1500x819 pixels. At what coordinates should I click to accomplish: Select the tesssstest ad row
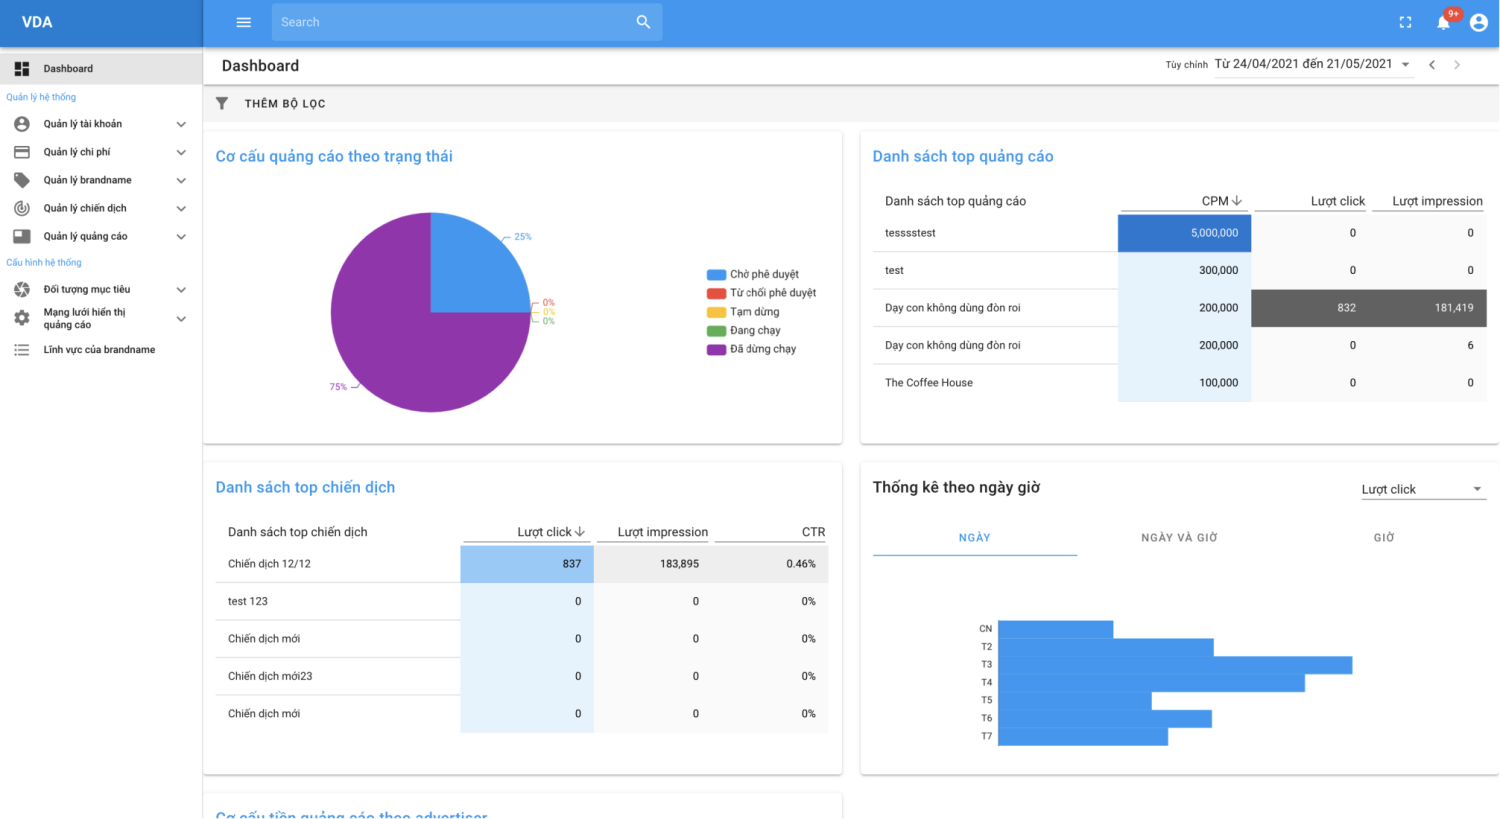[x=1179, y=233]
